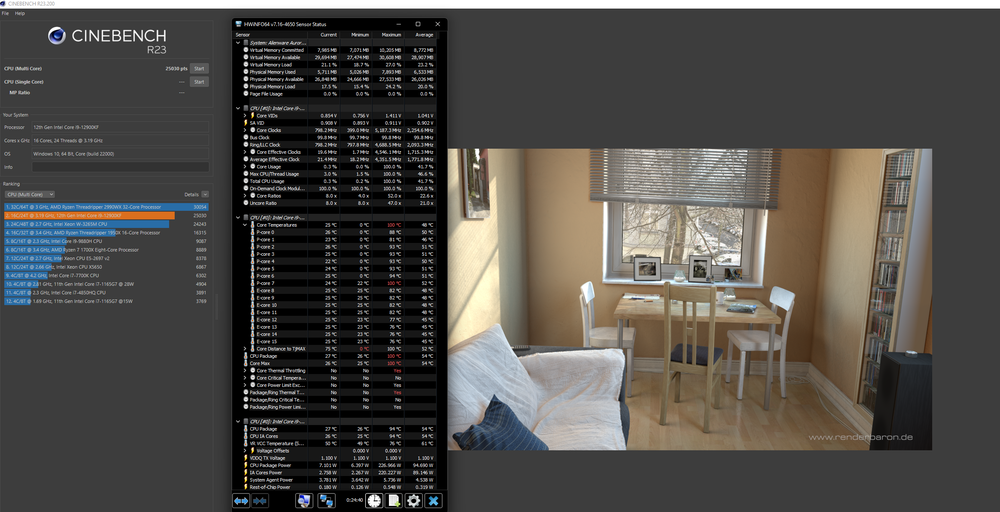The width and height of the screenshot is (1000, 512).
Task: Click the expand columns blue arrows icon
Action: pos(241,500)
